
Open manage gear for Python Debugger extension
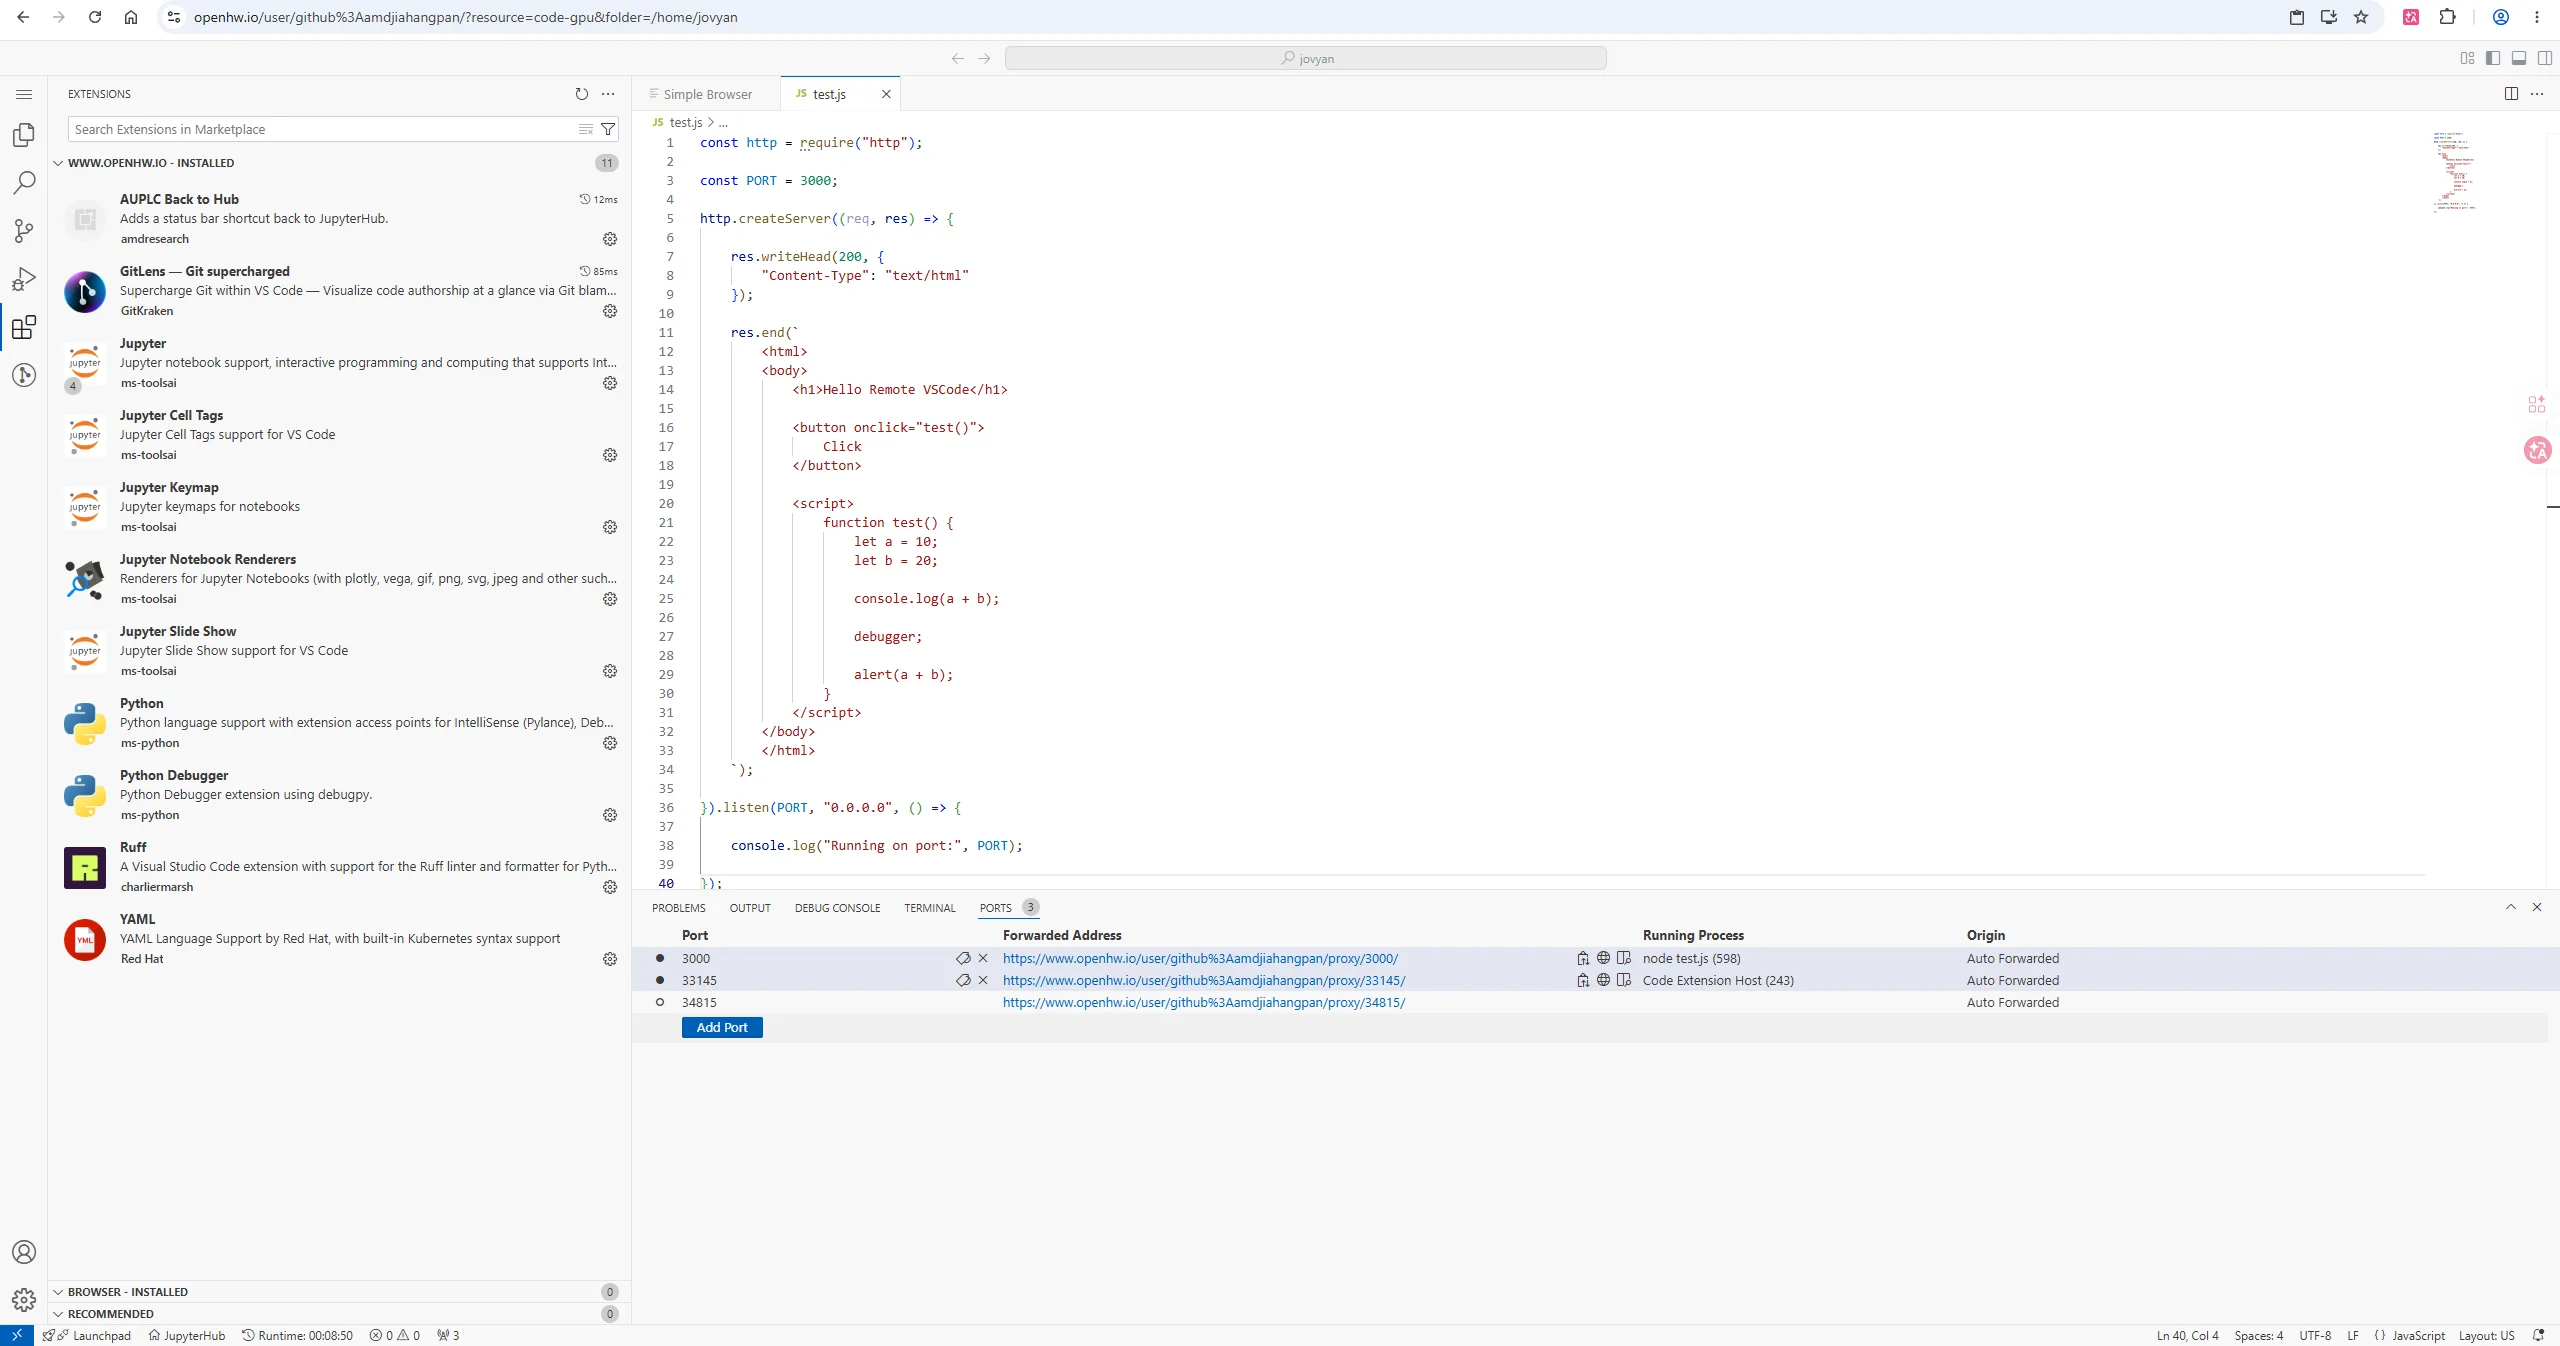pyautogui.click(x=610, y=815)
